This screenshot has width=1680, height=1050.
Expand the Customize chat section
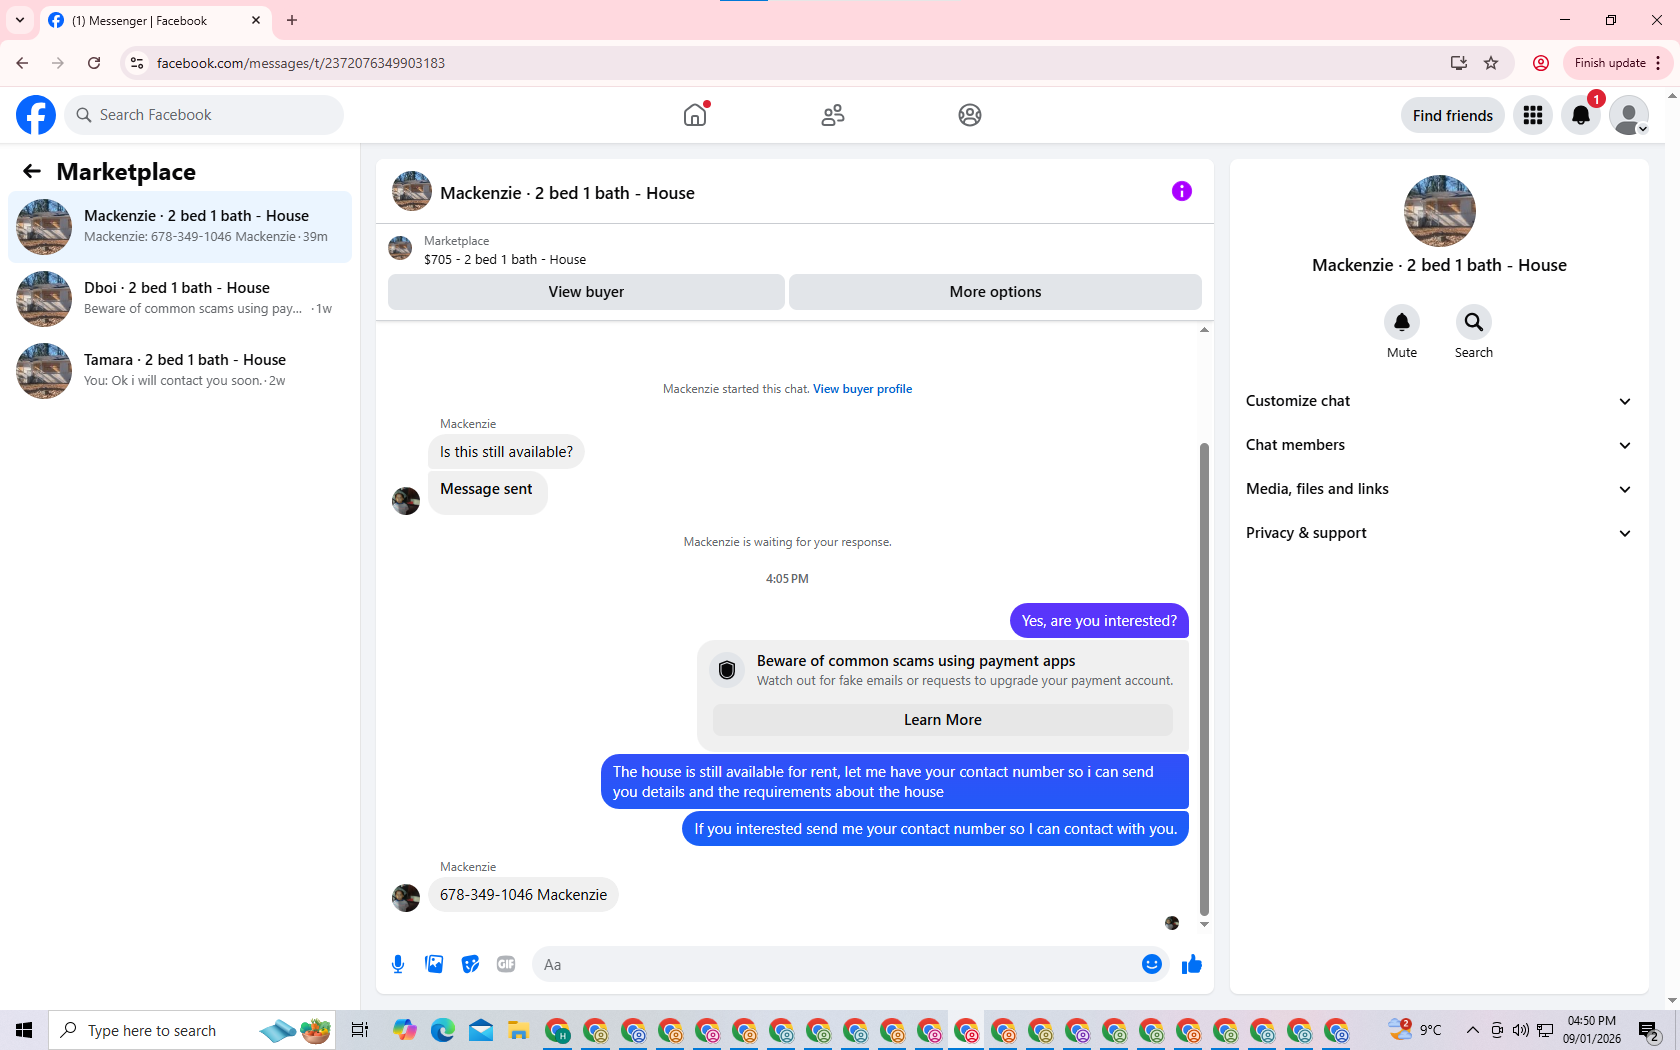[x=1439, y=401]
